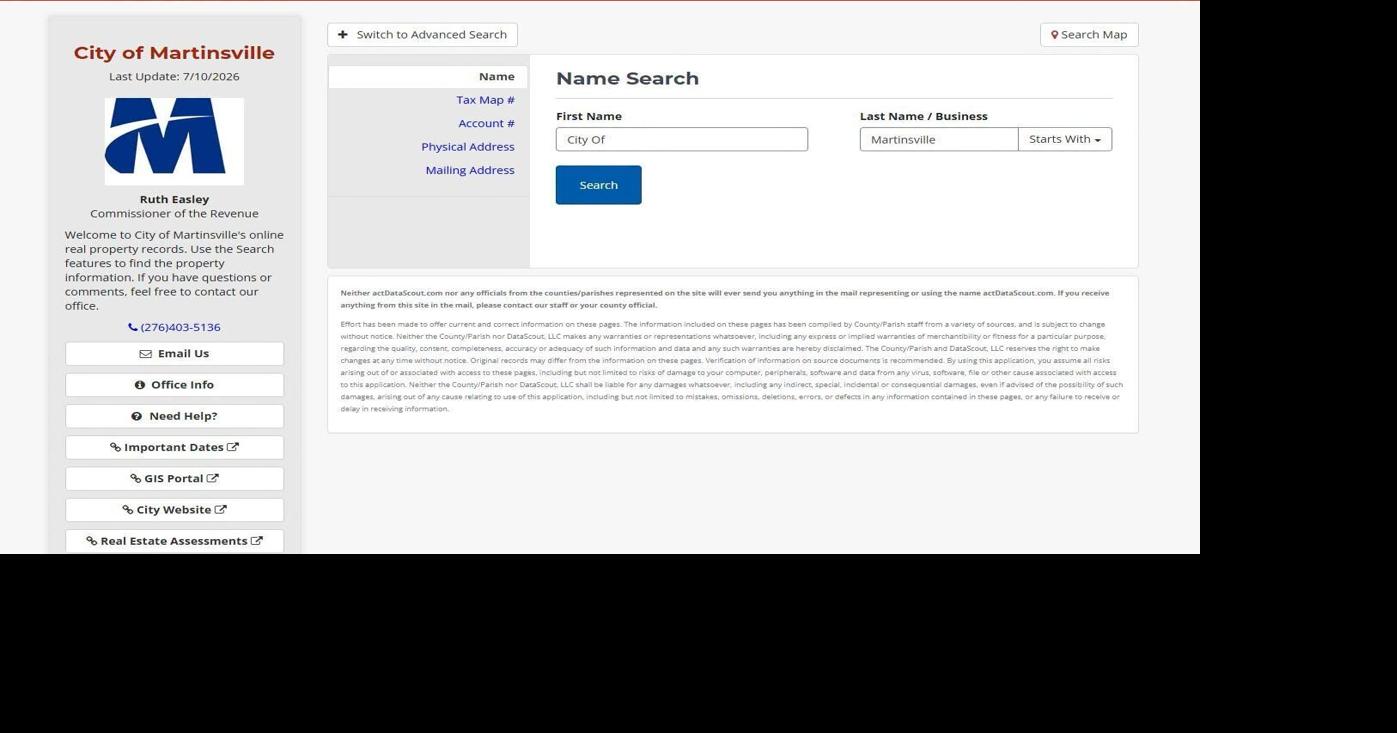1397x733 pixels.
Task: Click the question mark icon on Need Help?
Action: click(137, 416)
